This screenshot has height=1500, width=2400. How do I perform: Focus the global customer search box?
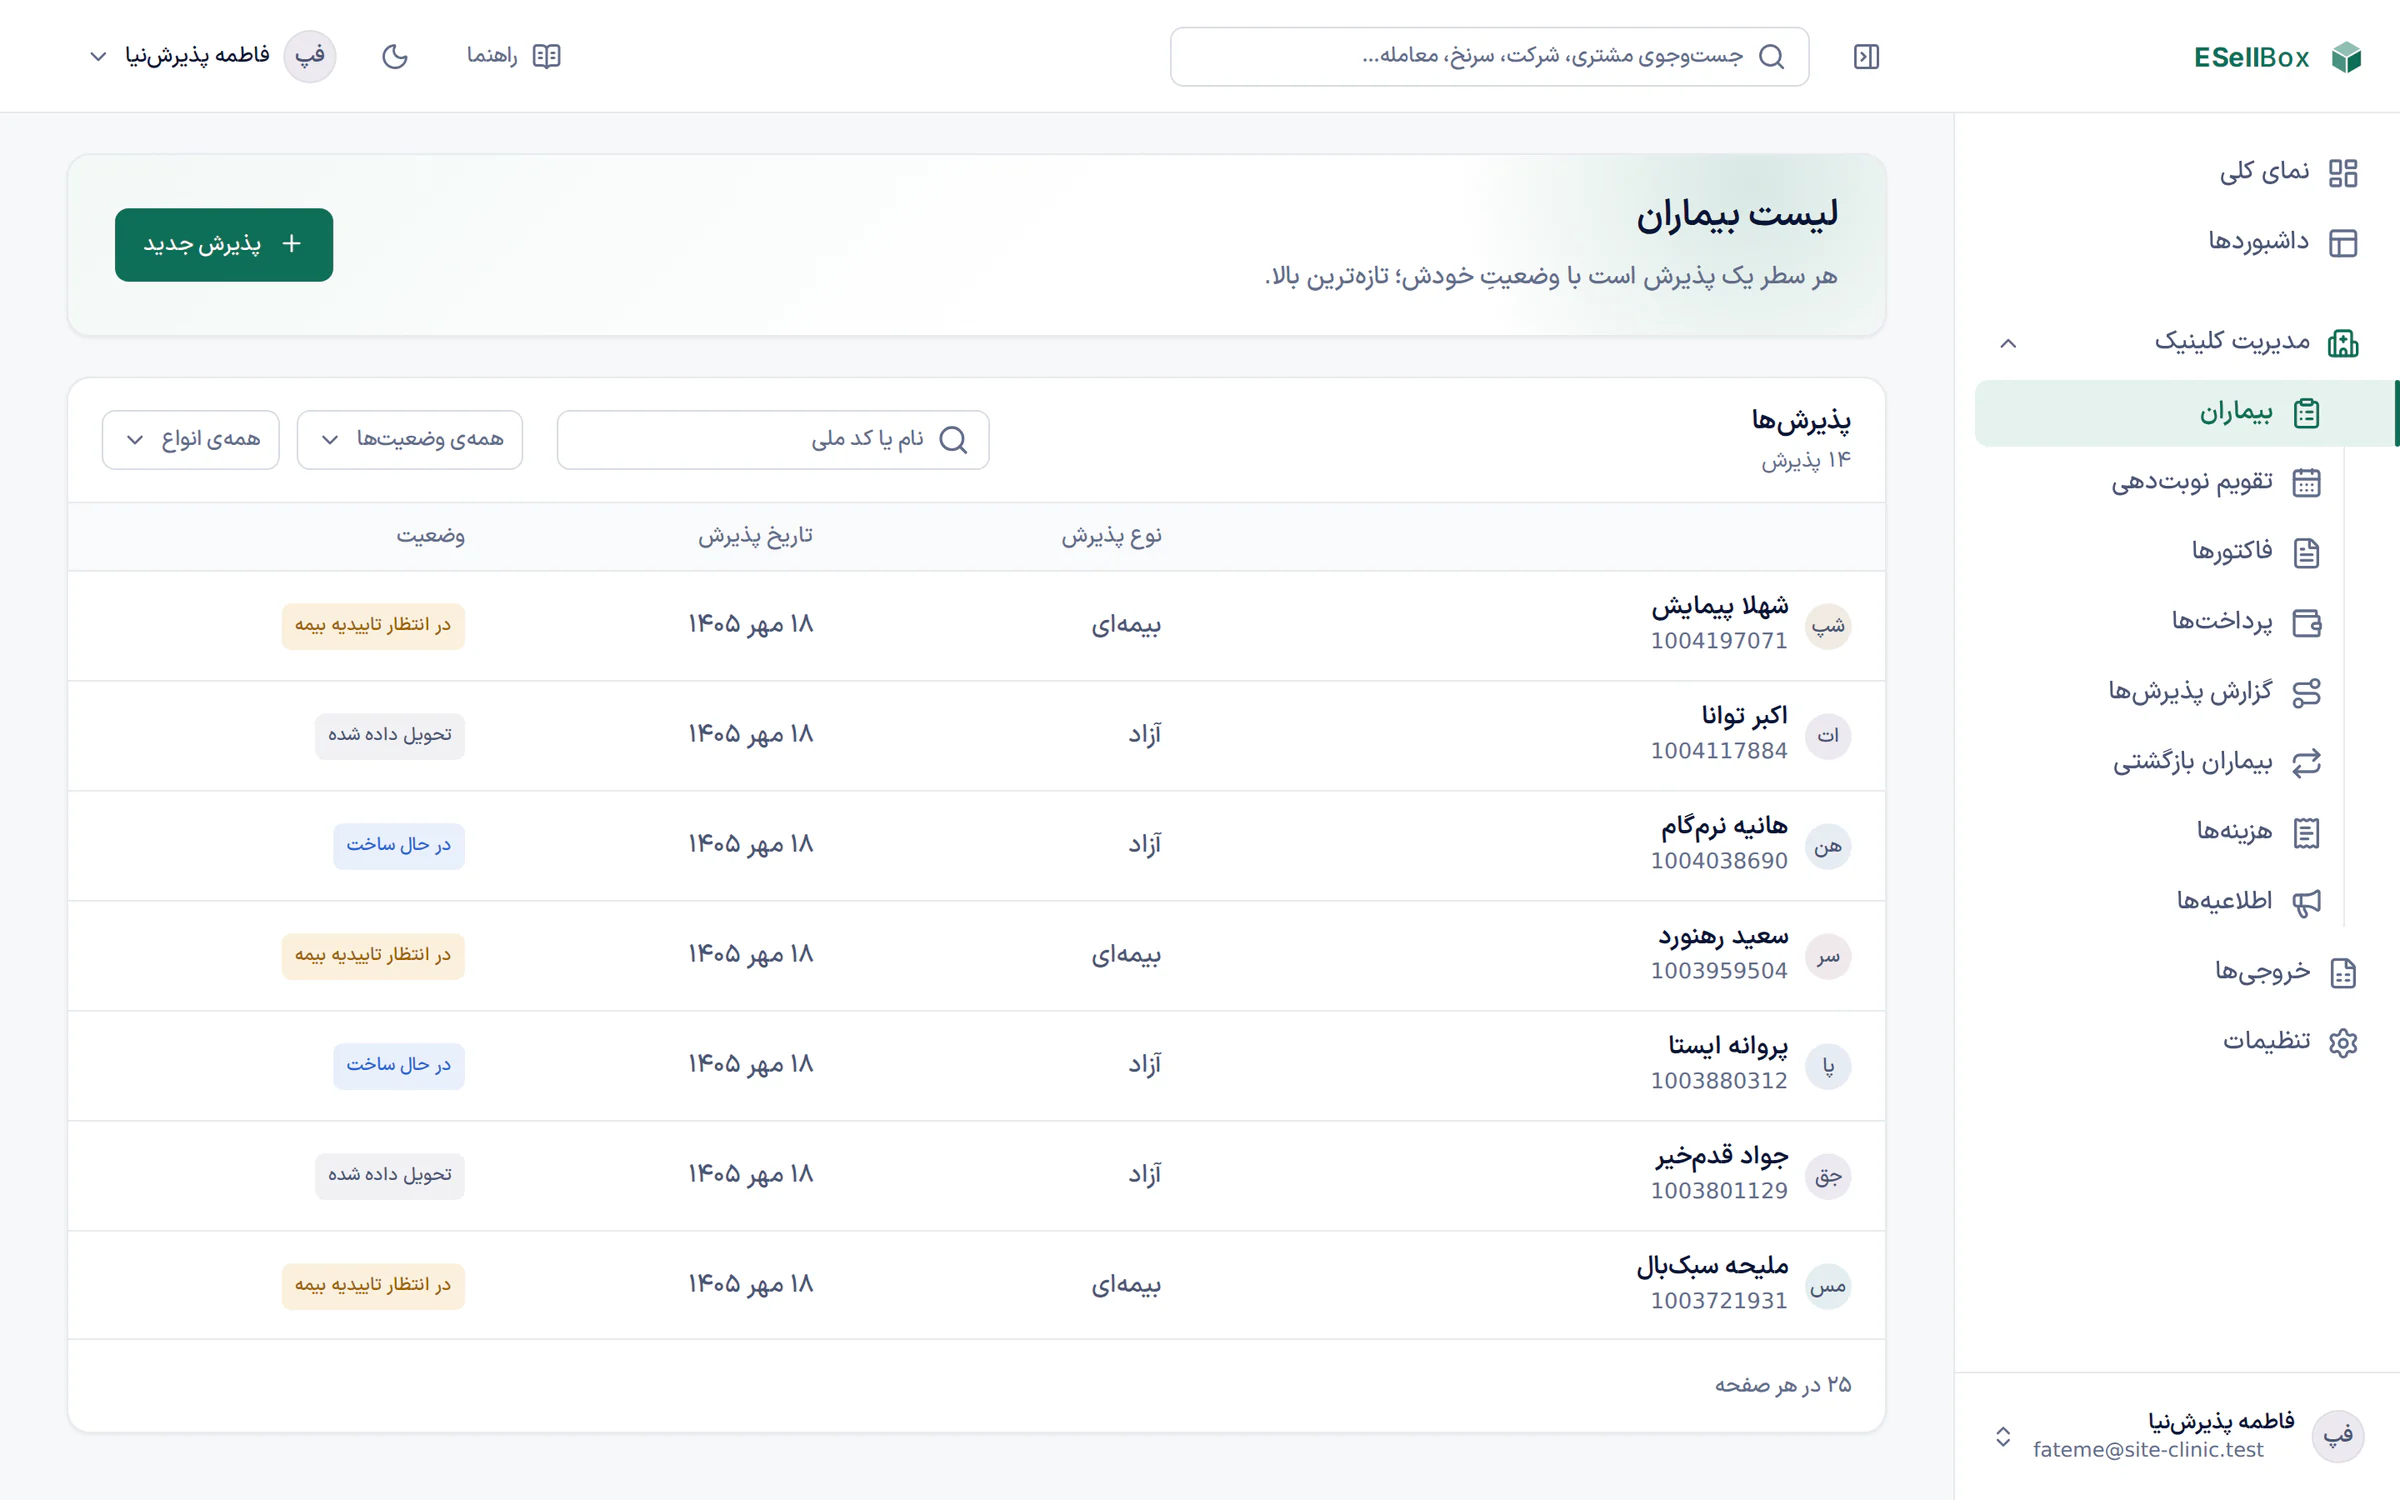1489,57
